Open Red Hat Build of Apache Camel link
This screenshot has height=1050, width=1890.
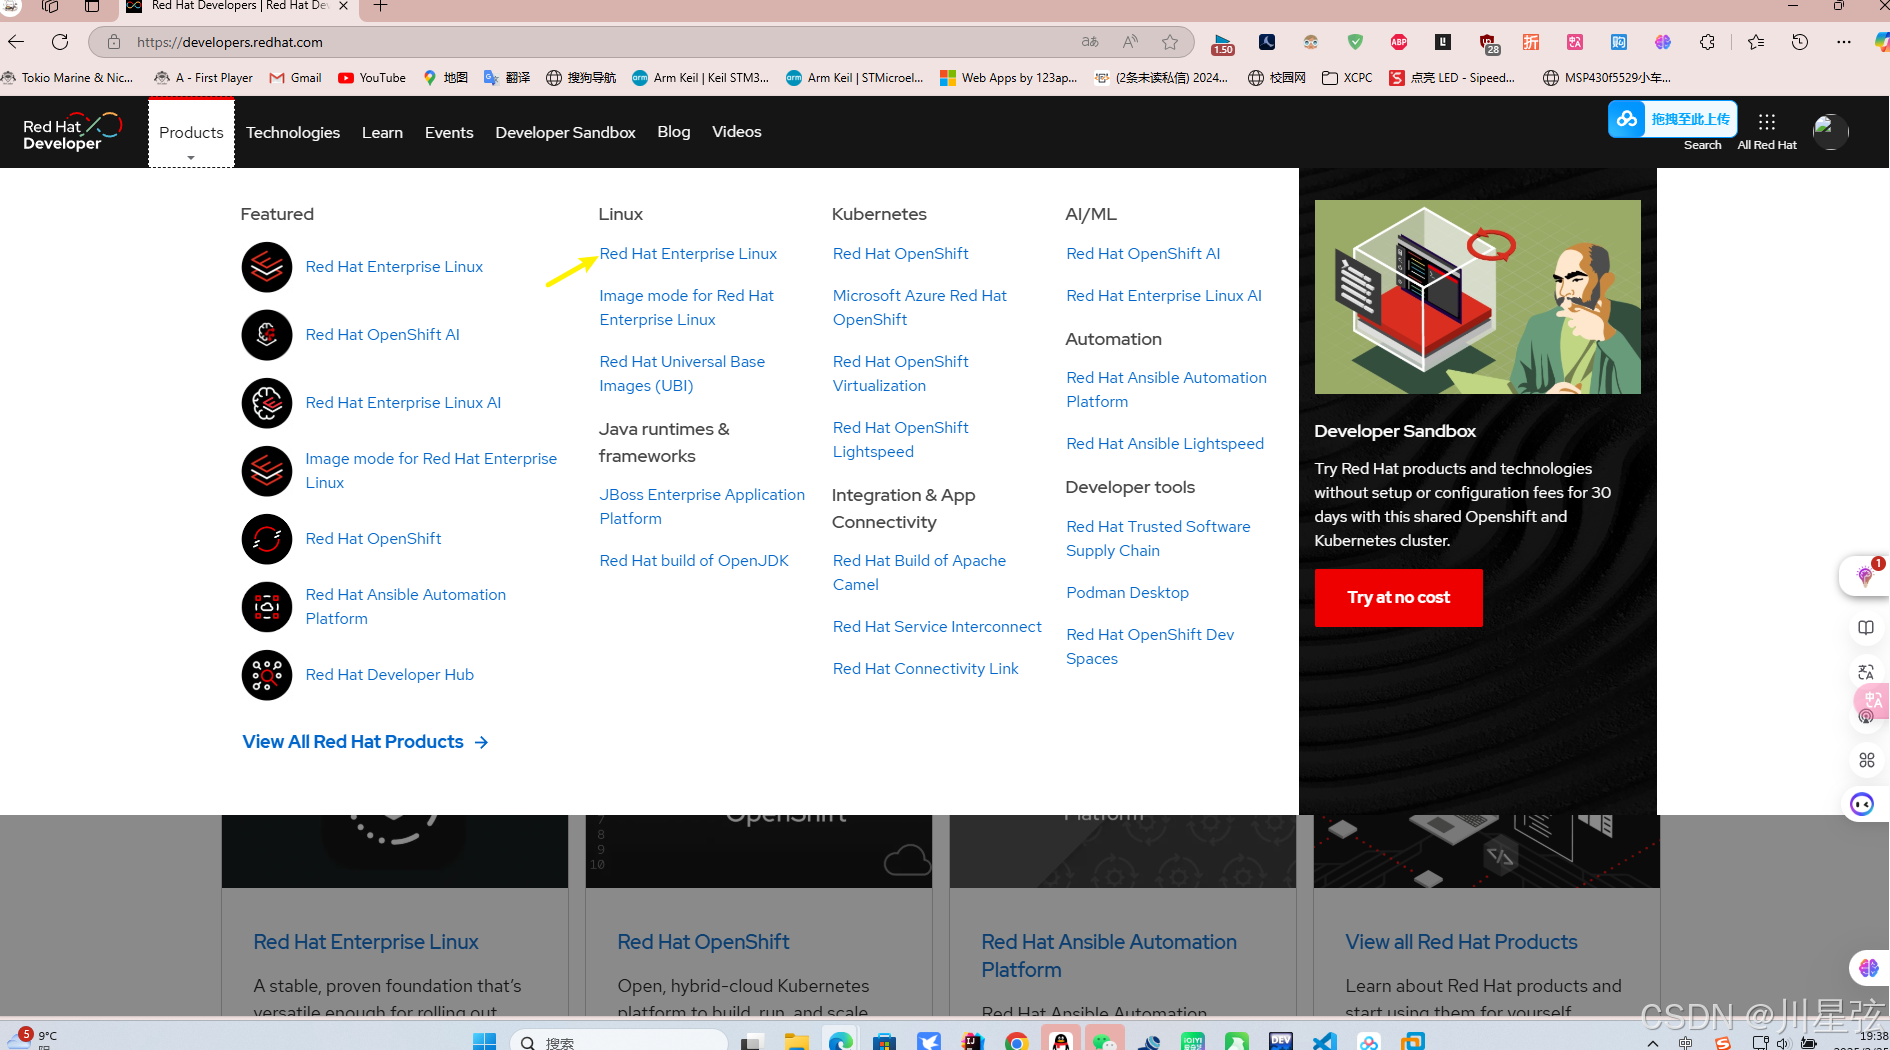click(x=919, y=573)
